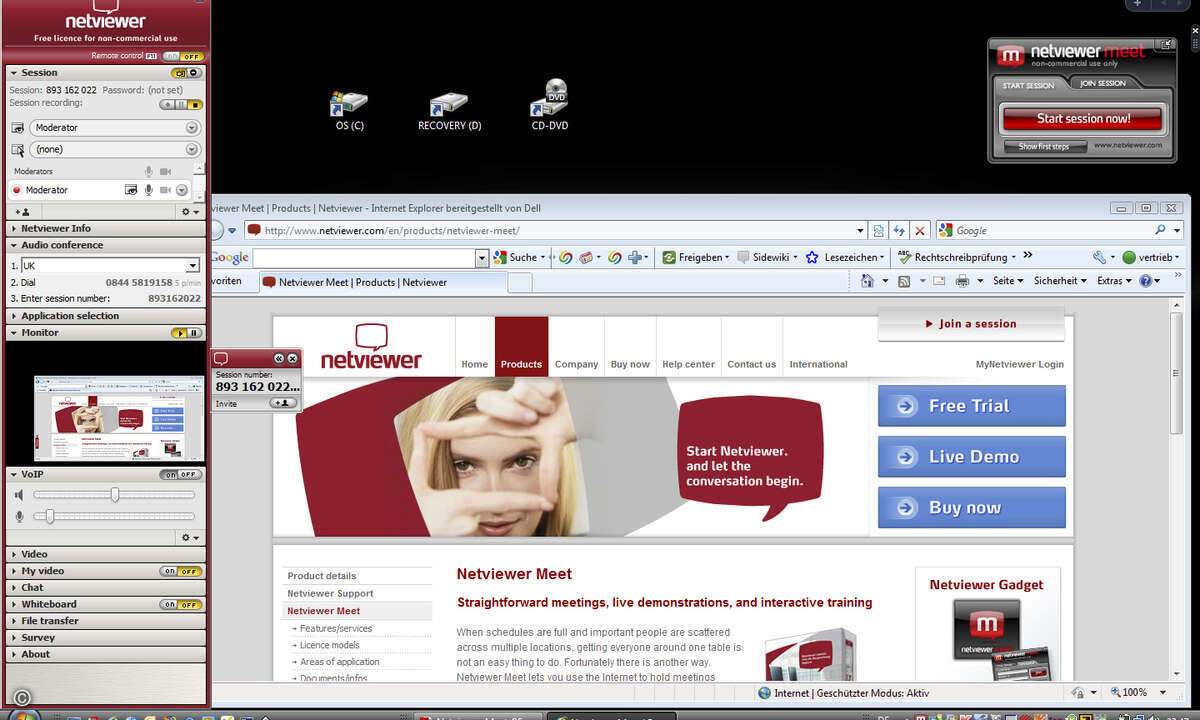Image resolution: width=1200 pixels, height=720 pixels.
Task: Expand the About section
Action: (106, 654)
